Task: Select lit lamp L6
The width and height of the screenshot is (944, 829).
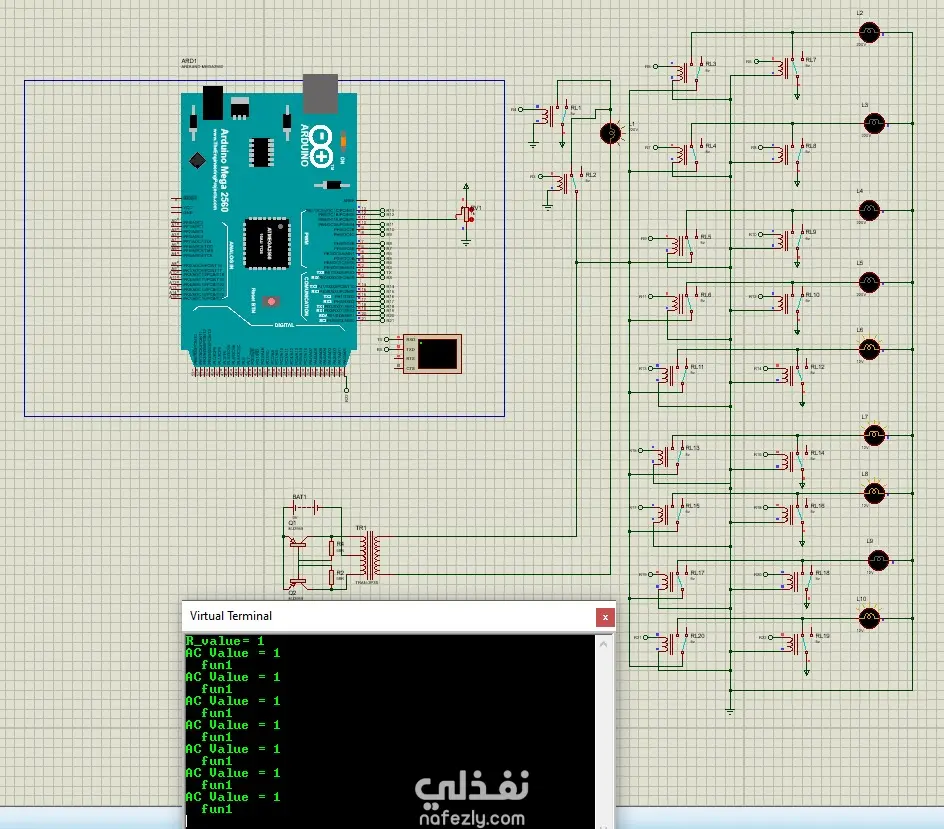Action: pyautogui.click(x=869, y=349)
